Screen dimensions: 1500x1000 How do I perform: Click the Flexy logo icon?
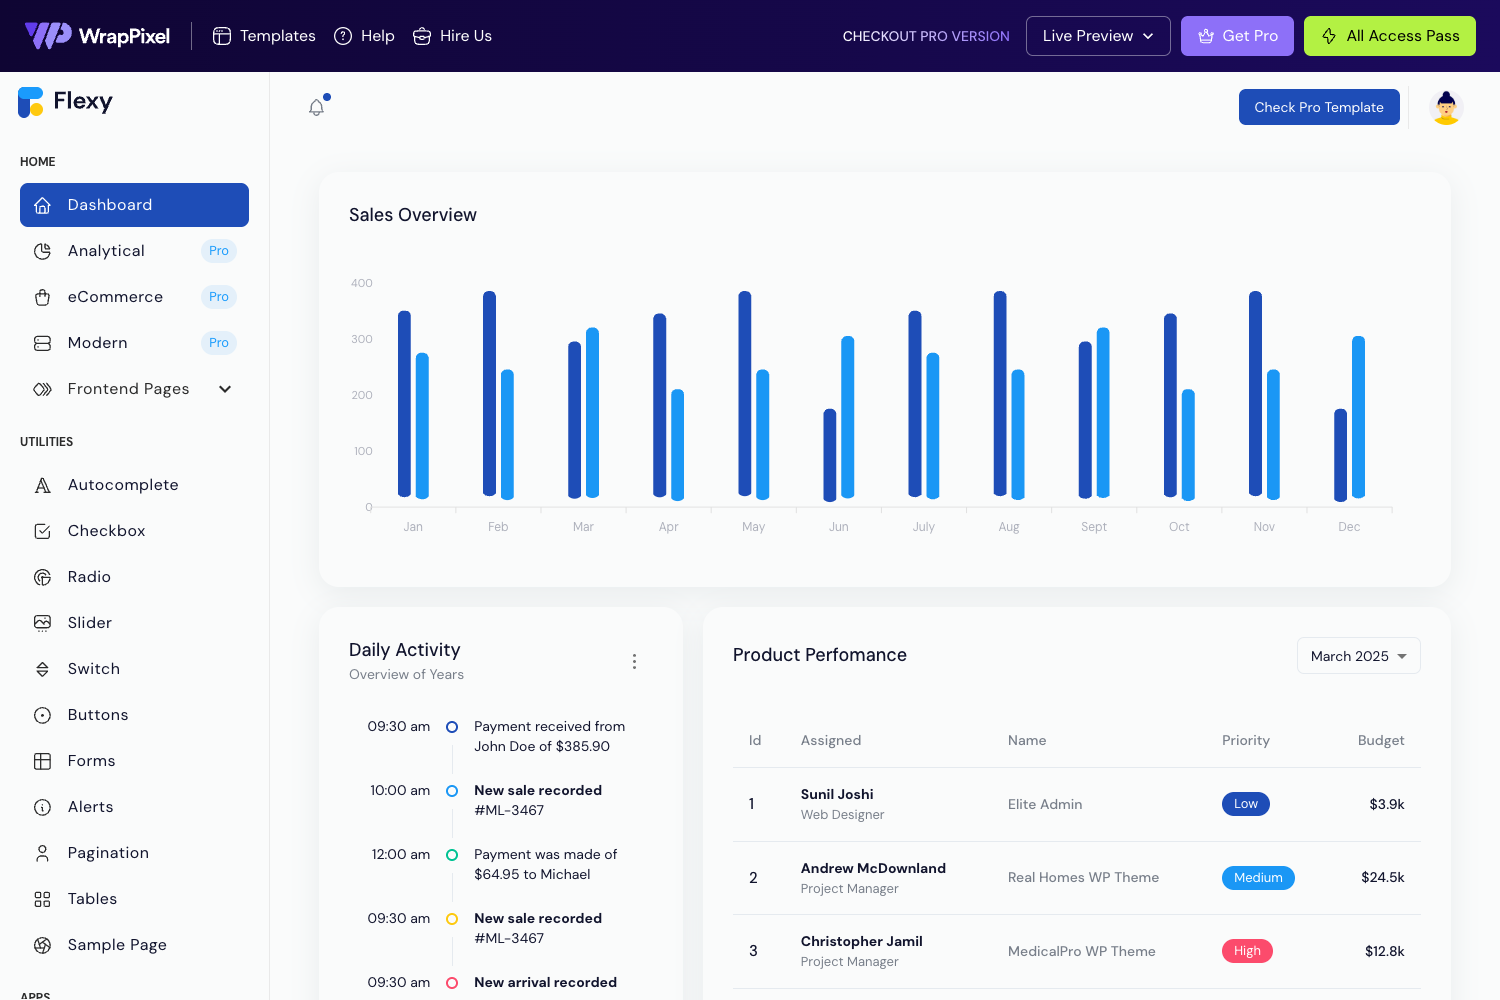[x=30, y=102]
